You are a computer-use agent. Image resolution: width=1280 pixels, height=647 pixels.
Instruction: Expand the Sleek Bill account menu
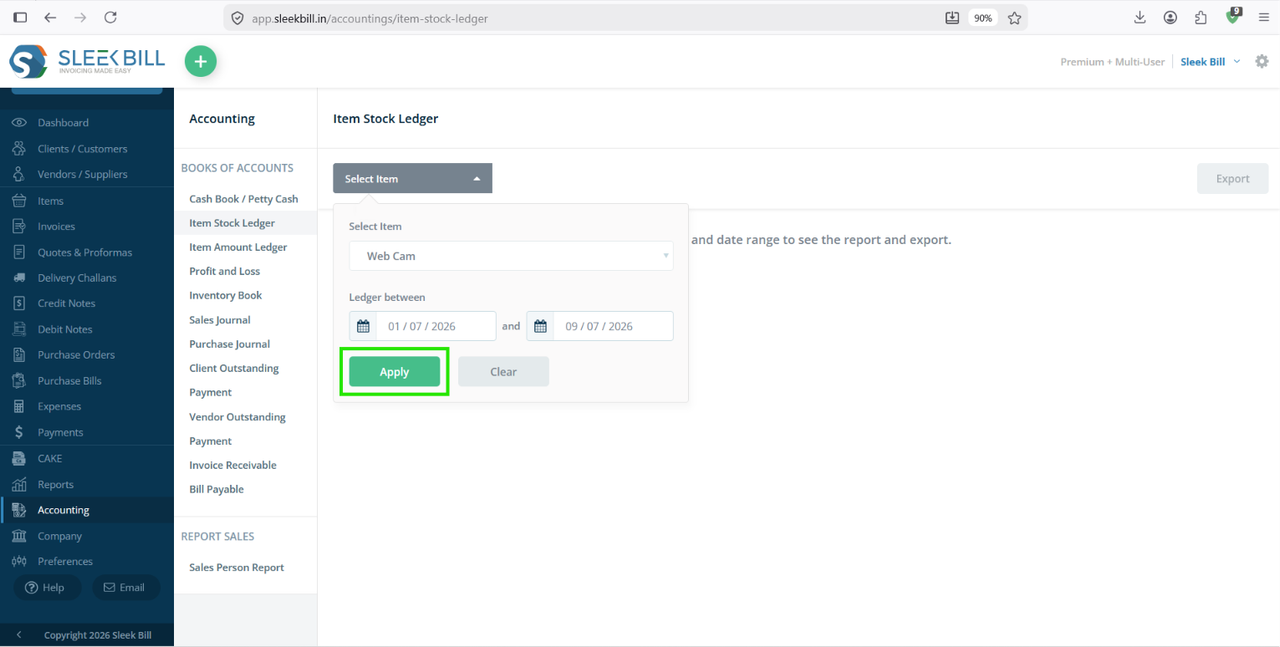[1210, 62]
